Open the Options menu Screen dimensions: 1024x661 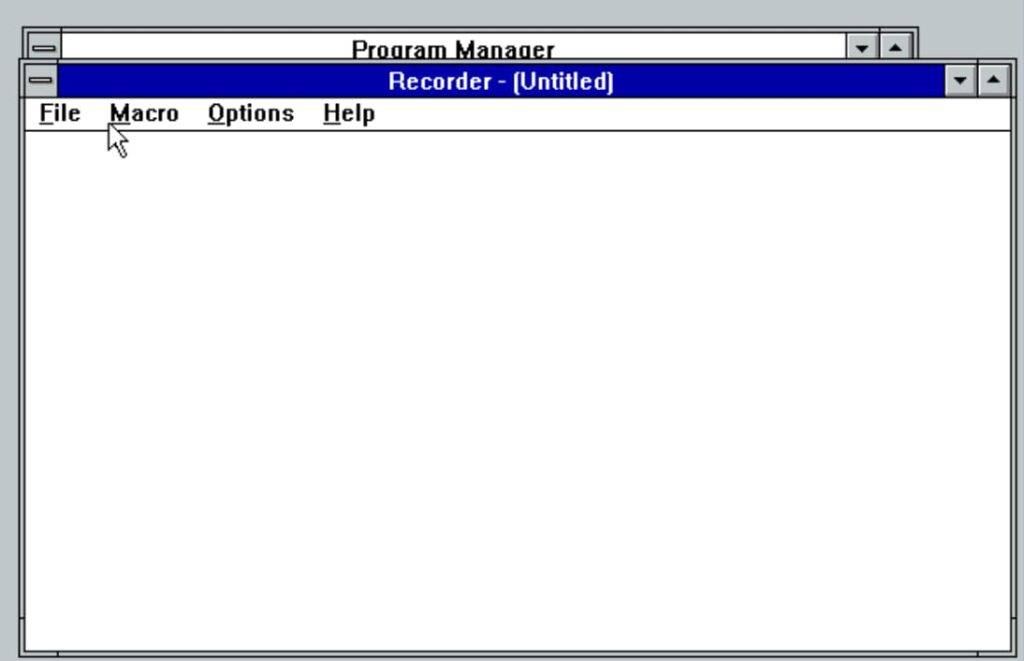[250, 114]
